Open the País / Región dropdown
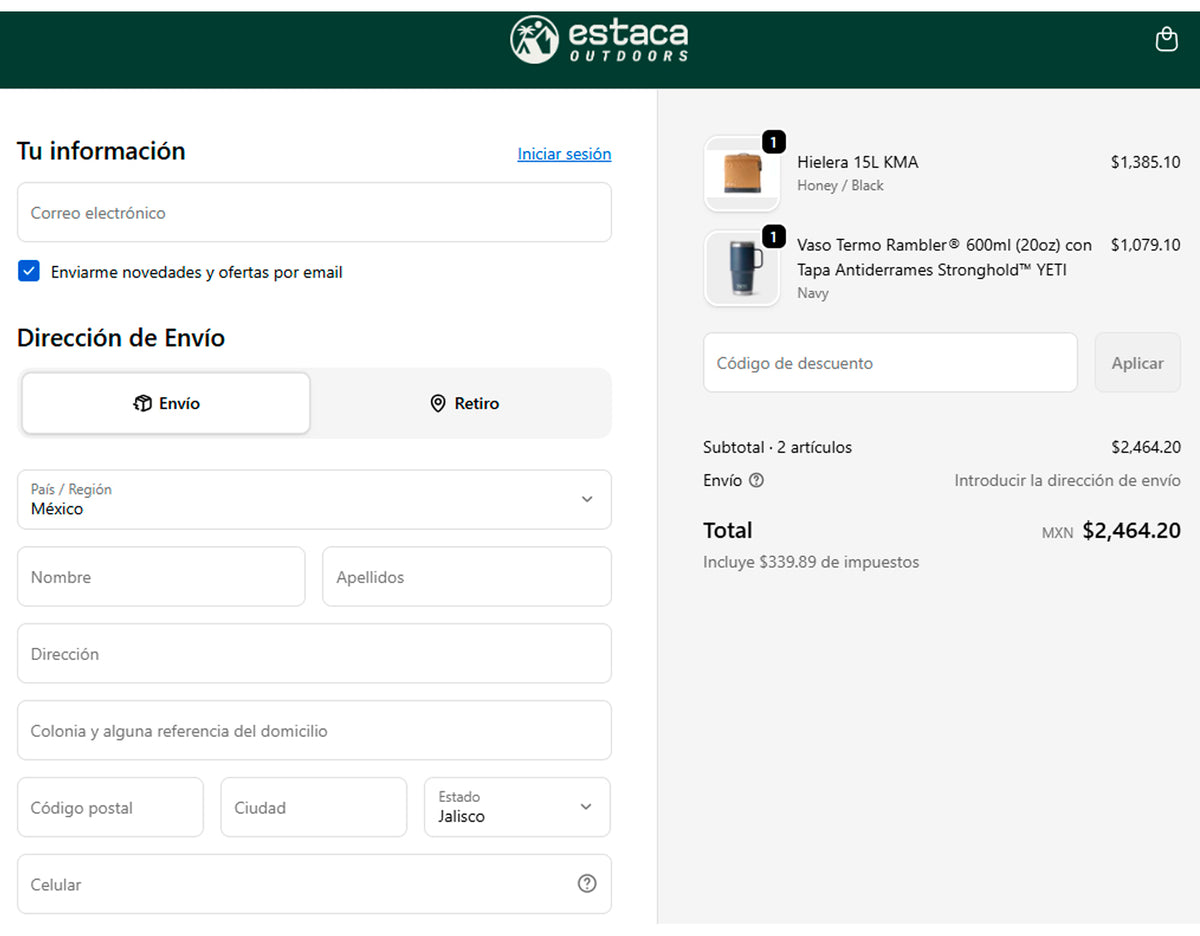The height and width of the screenshot is (936, 1200). pos(314,500)
